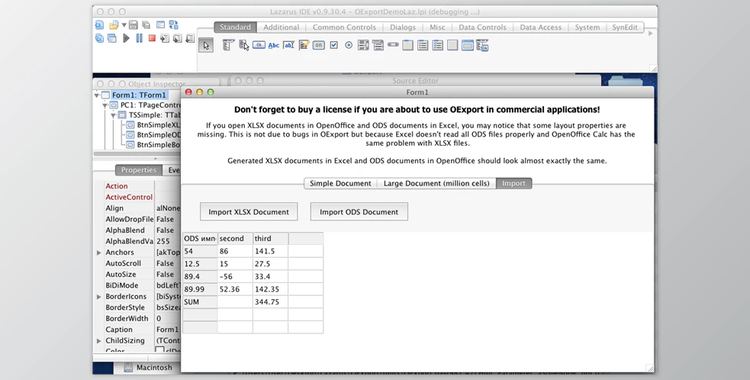Select BtnSimpleXL component in Object Inspector tree
This screenshot has width=750, height=380.
click(x=154, y=124)
